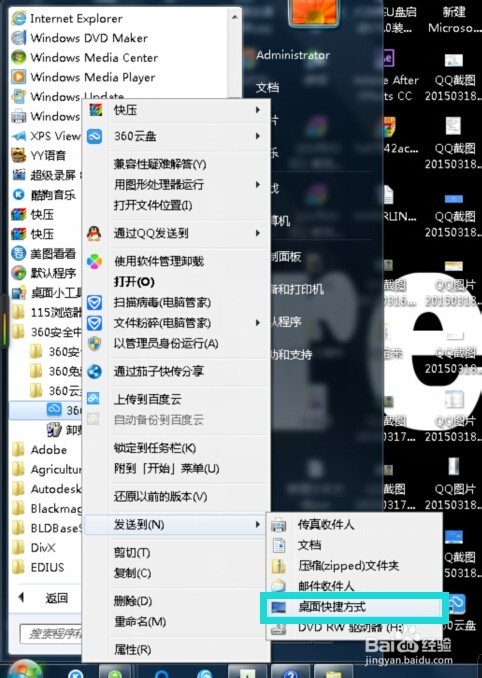482x678 pixels.
Task: Click the 360云盘 cloud icon in context menu
Action: tap(95, 136)
